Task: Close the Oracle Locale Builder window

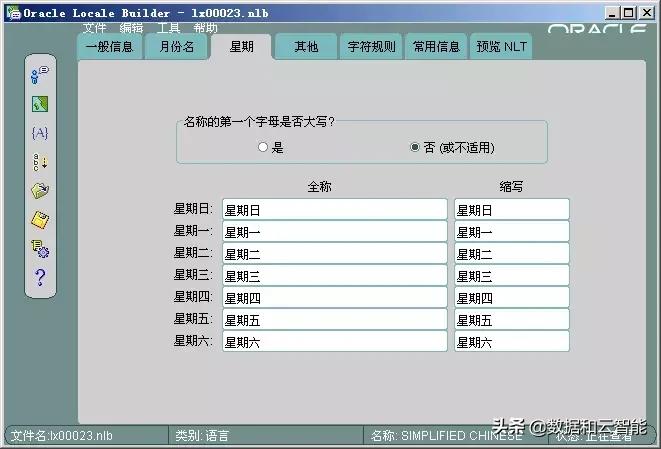Action: (647, 13)
